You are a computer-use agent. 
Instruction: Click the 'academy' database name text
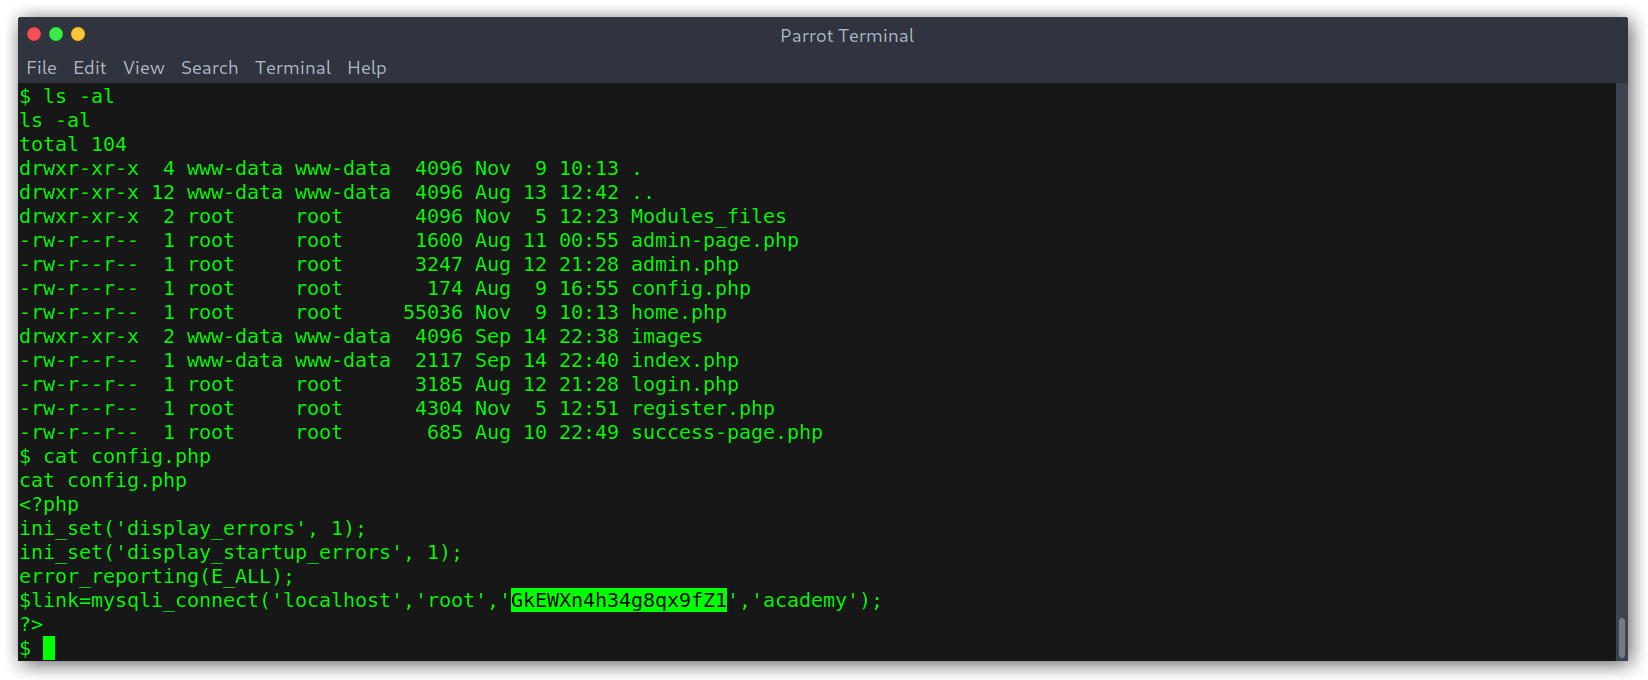point(805,601)
